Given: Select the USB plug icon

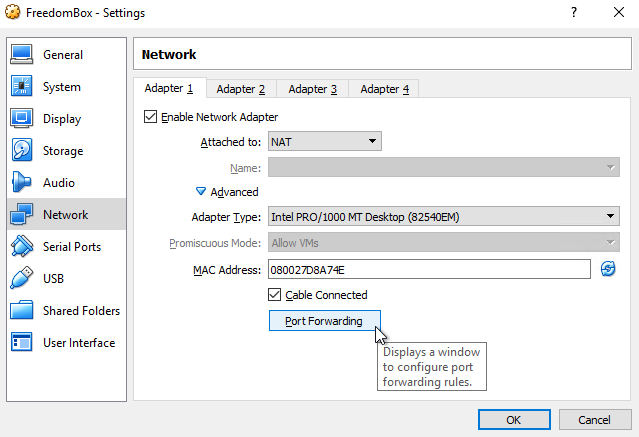Looking at the screenshot, I should 22,278.
